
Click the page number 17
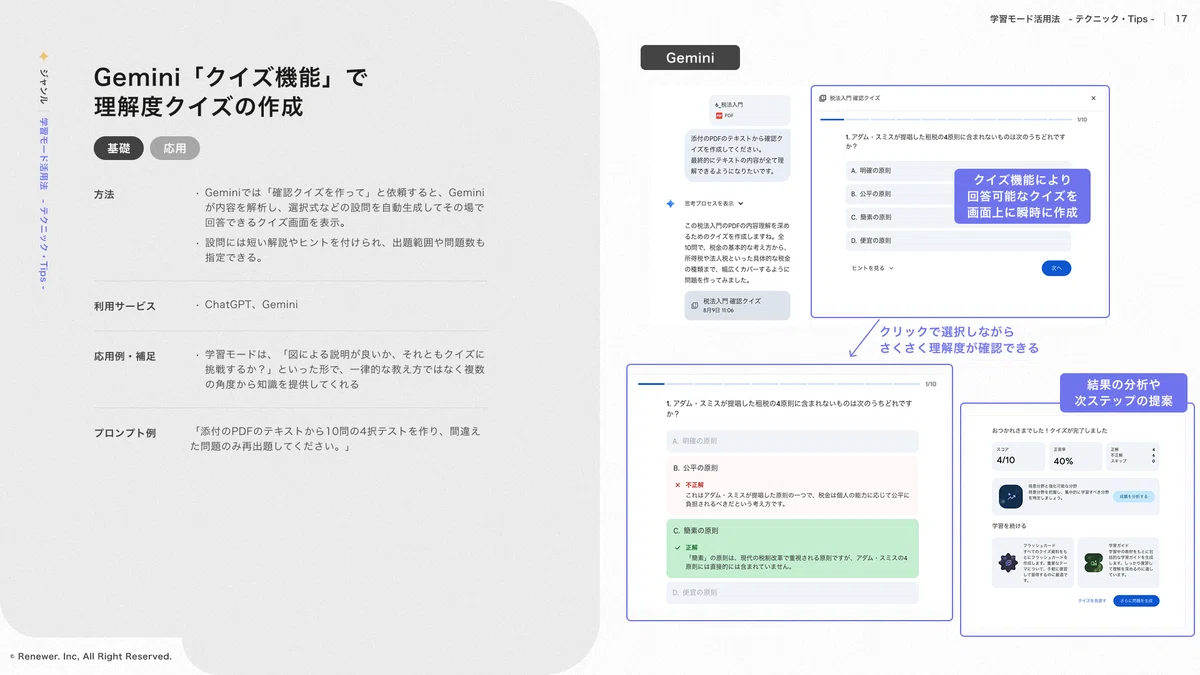click(x=1181, y=19)
